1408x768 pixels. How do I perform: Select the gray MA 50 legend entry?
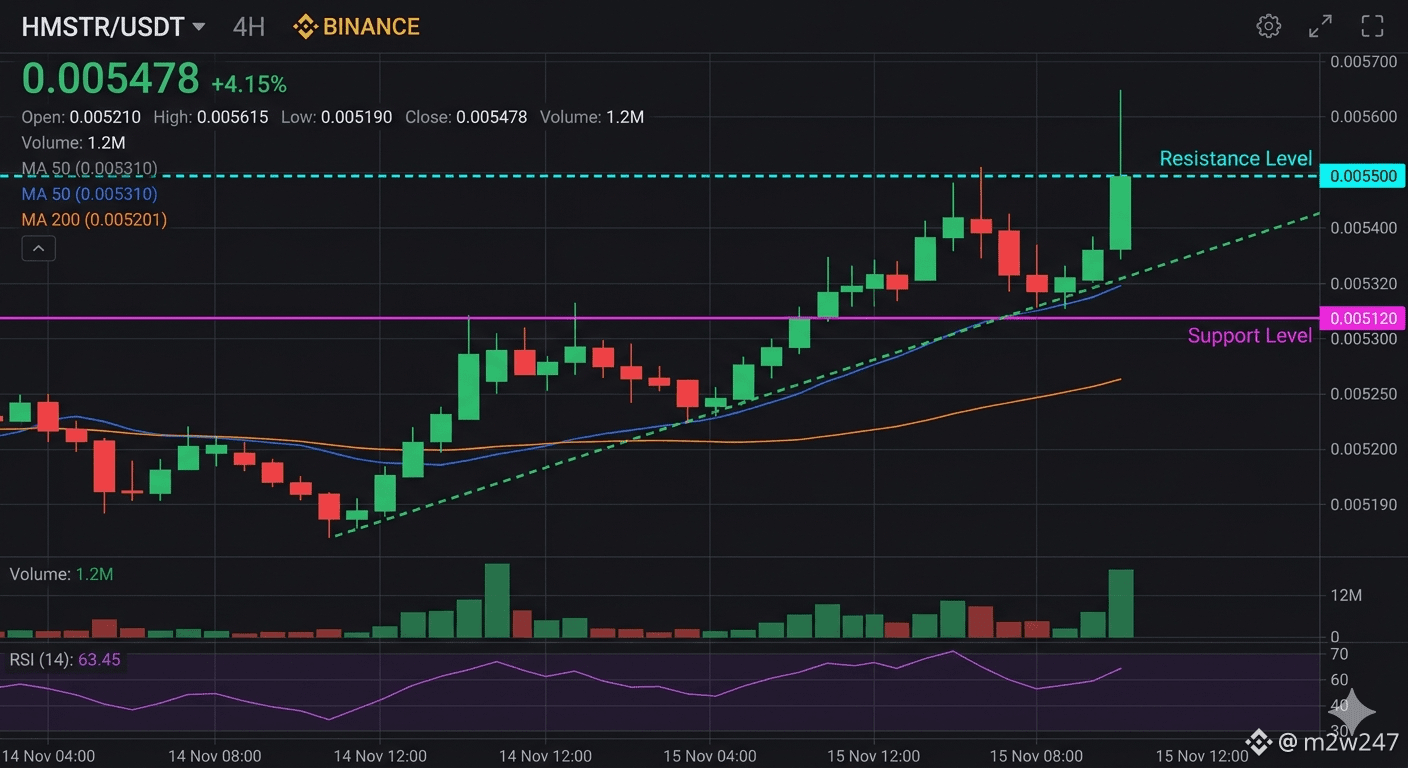[89, 168]
